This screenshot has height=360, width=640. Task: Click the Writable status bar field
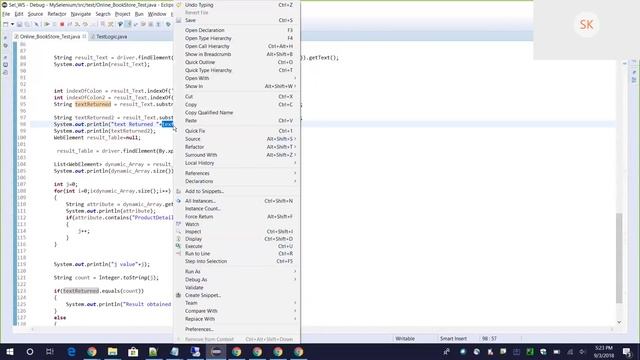(x=405, y=338)
